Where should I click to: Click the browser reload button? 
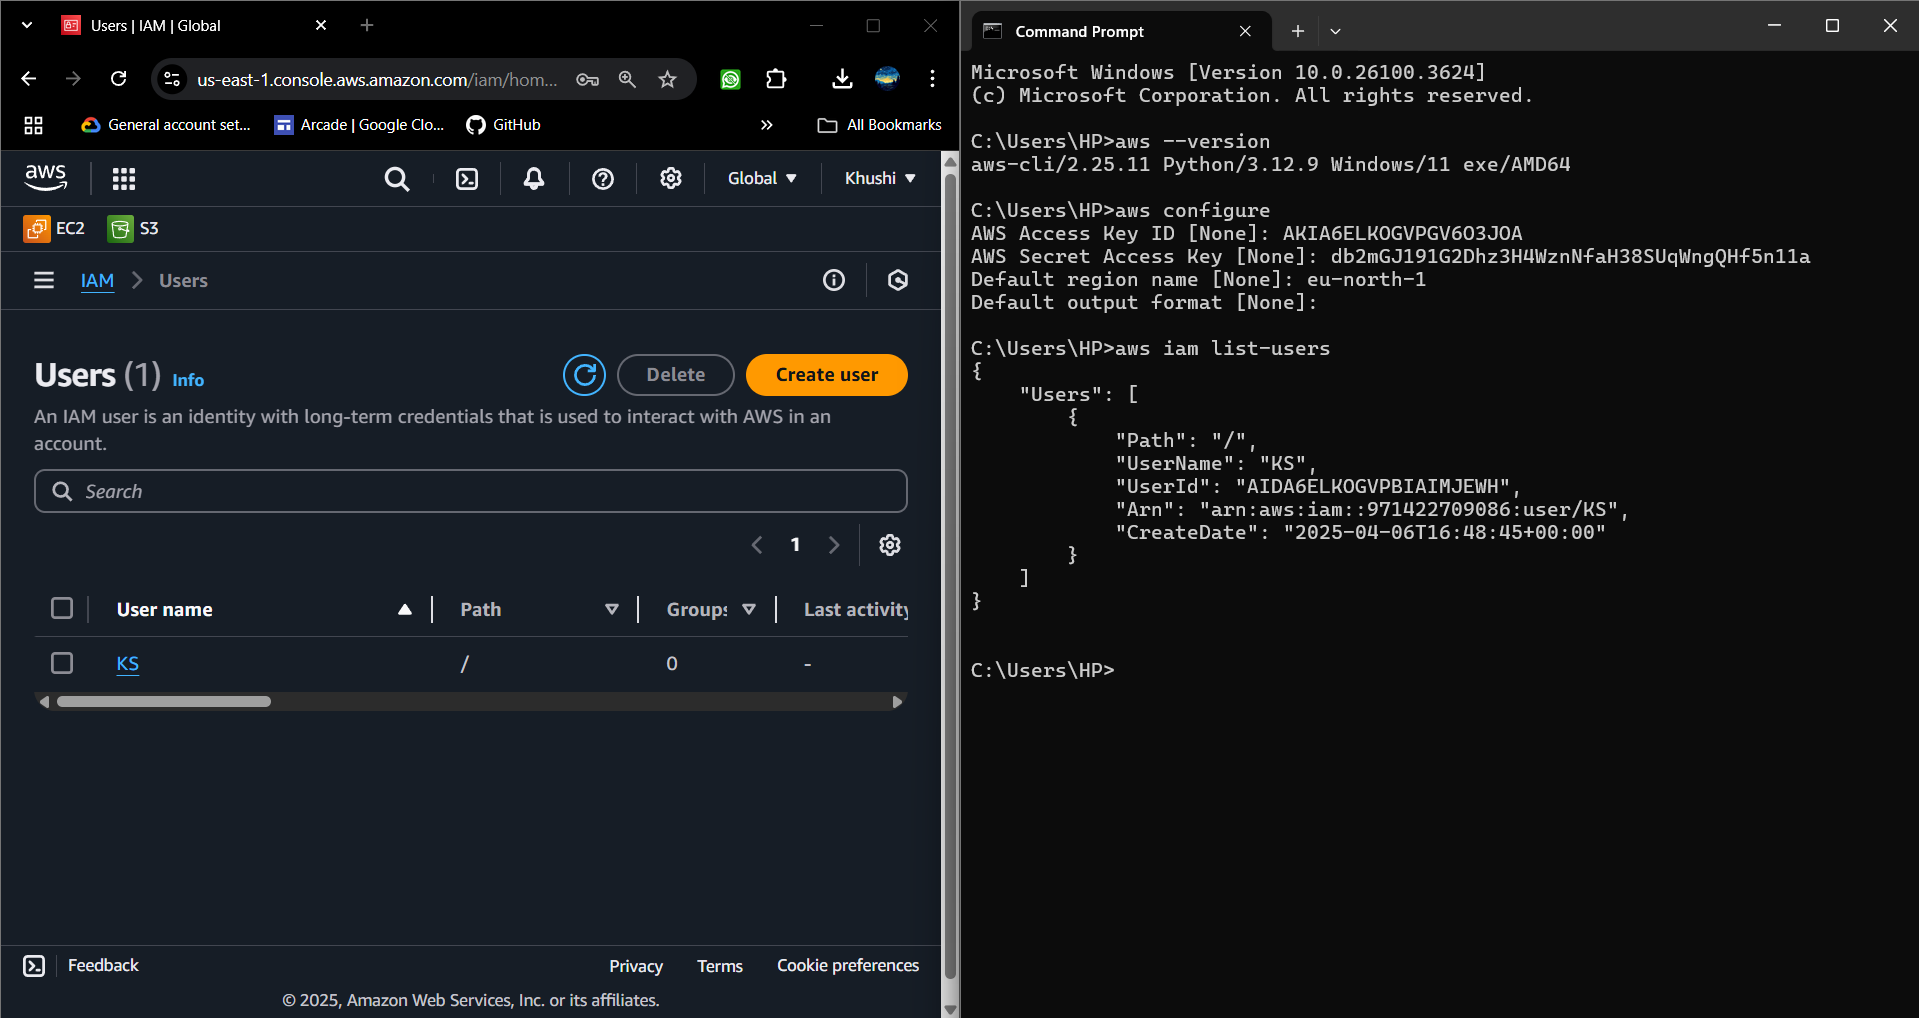(x=118, y=79)
